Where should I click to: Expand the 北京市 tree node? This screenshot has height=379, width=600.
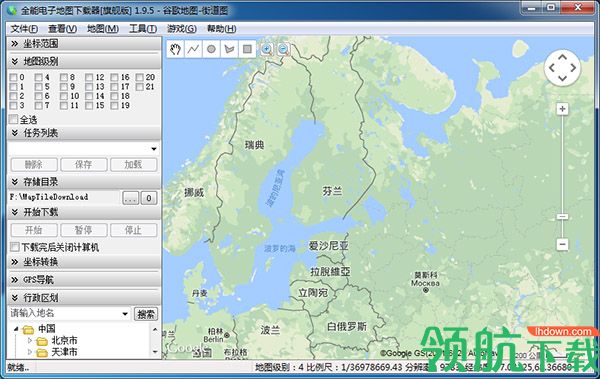[30, 340]
